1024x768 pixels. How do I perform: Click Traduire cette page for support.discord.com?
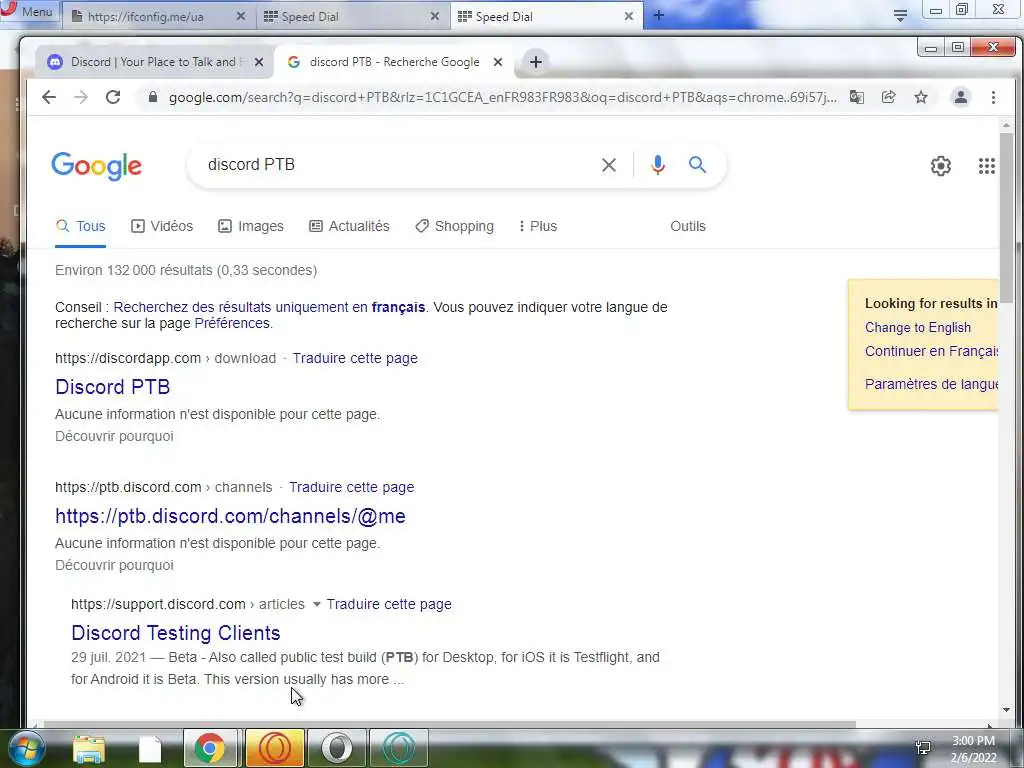coord(389,604)
